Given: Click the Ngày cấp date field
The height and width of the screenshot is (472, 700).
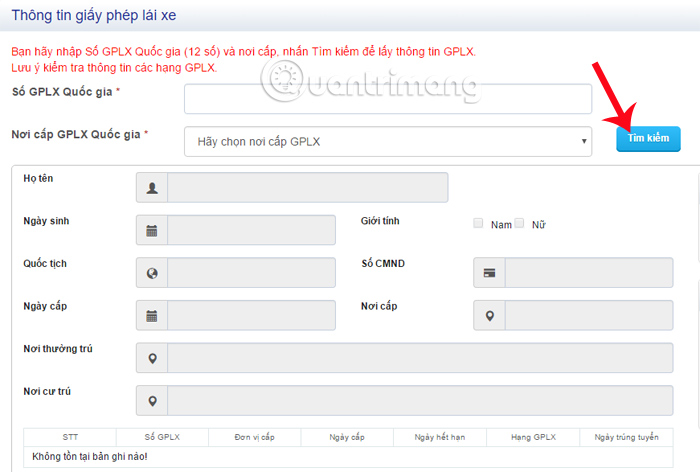Looking at the screenshot, I should [x=251, y=316].
